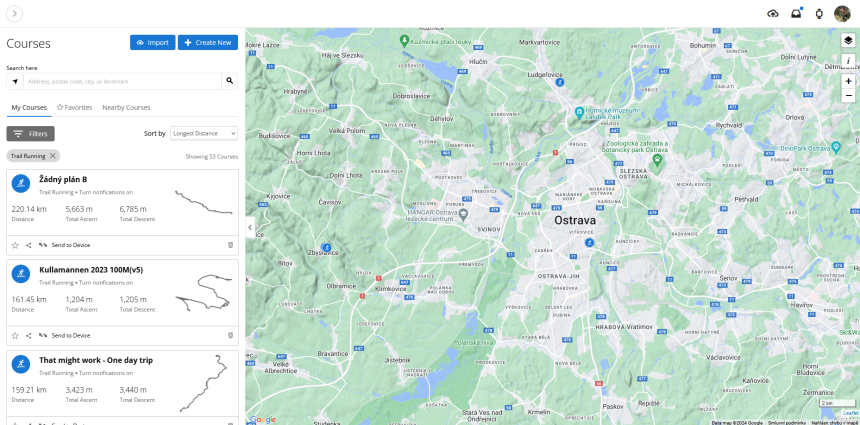Share the Kullamannen 2023 100M course

tap(28, 335)
